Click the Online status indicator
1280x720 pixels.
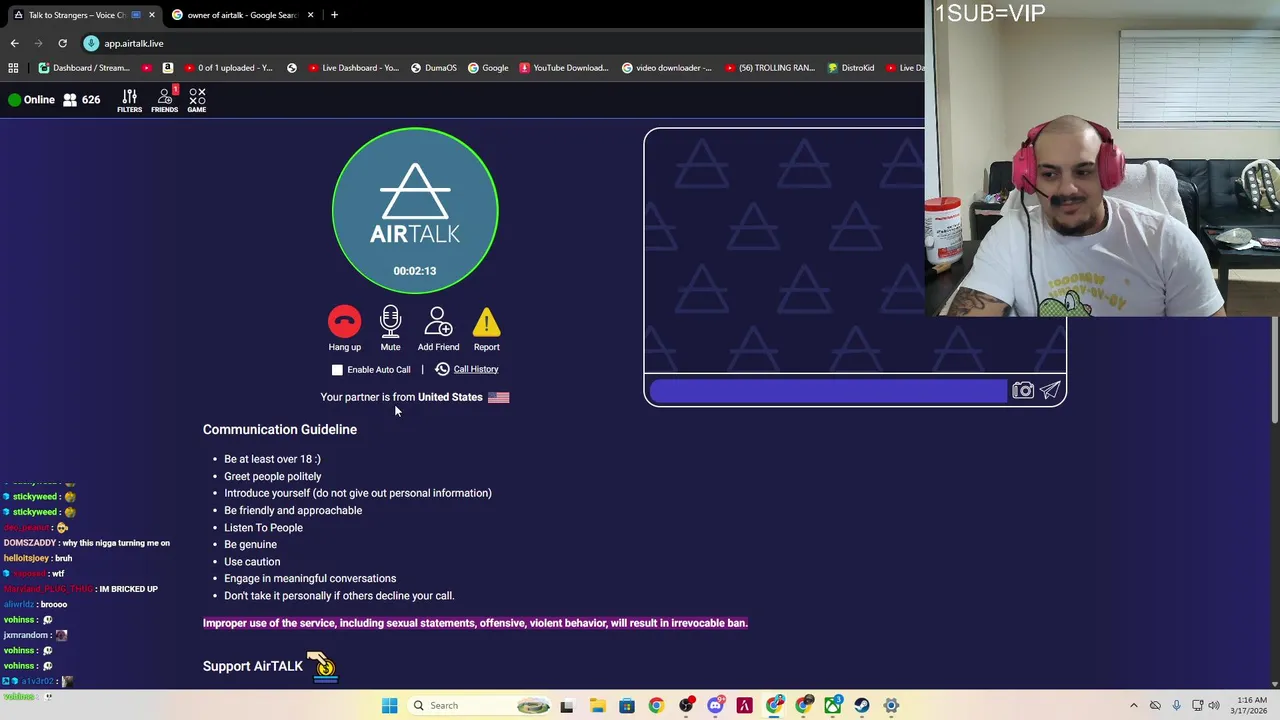[31, 100]
